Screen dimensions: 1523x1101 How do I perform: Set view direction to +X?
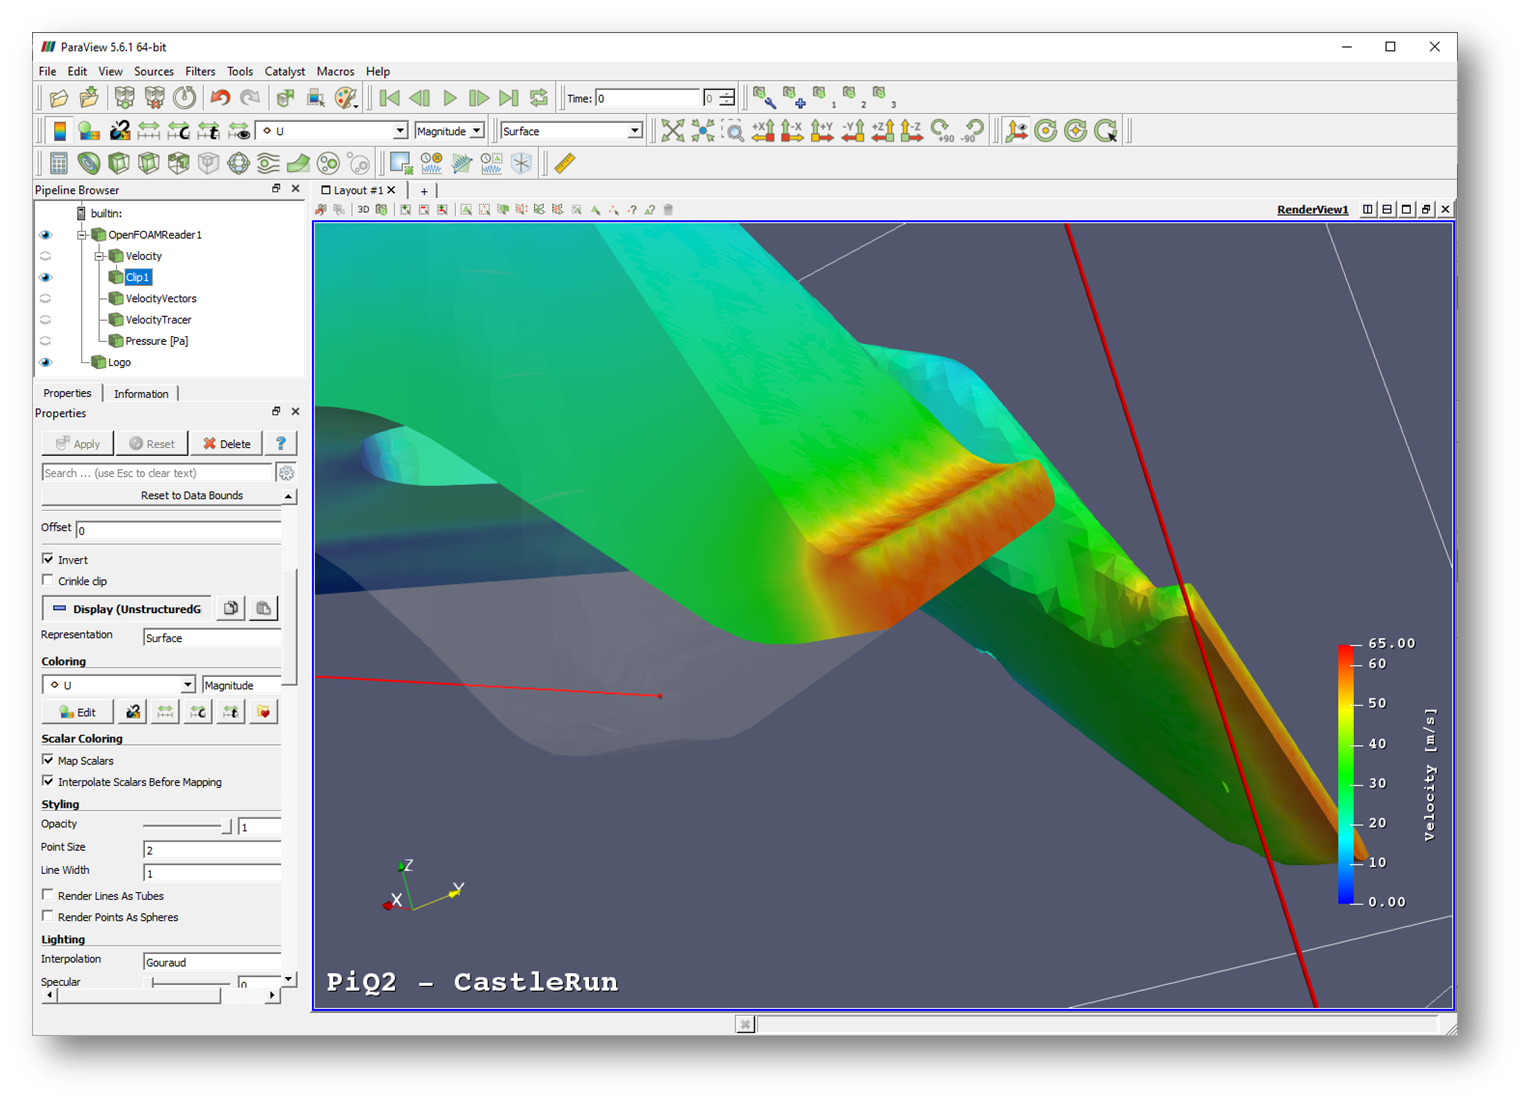coord(763,131)
